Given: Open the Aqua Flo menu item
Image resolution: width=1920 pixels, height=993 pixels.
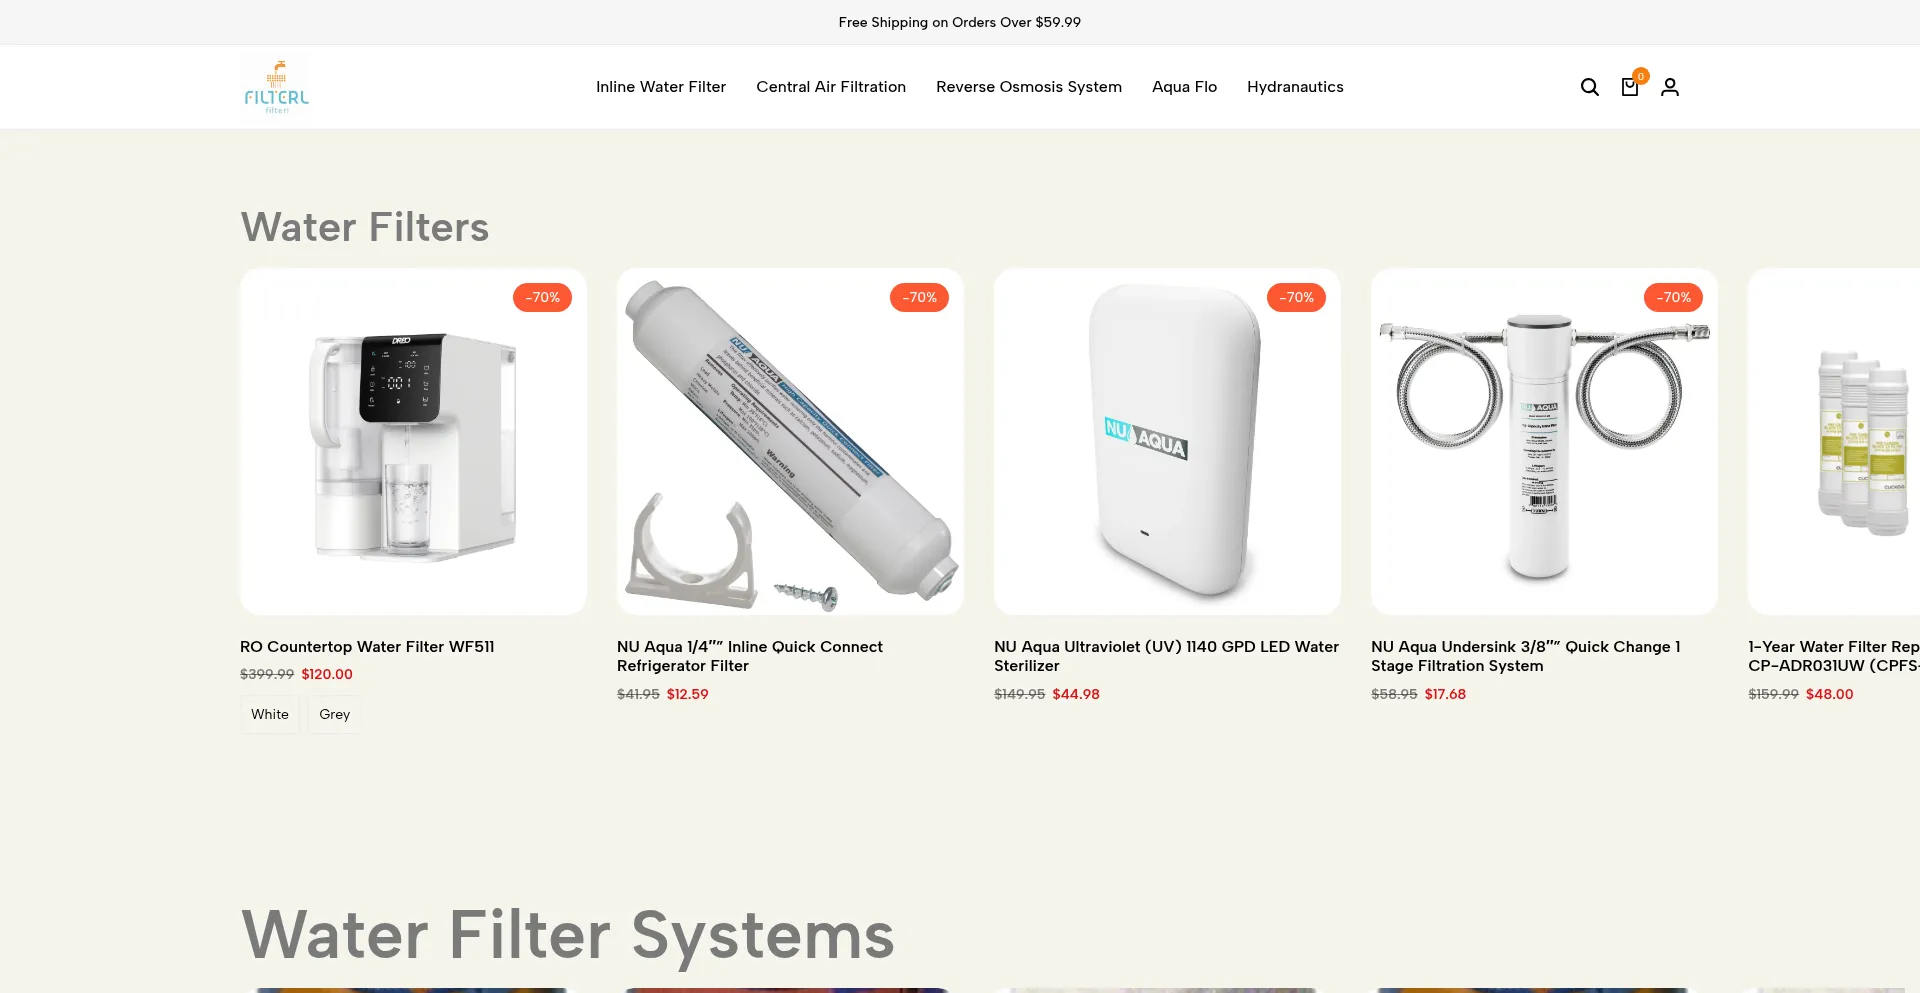Looking at the screenshot, I should [1184, 87].
